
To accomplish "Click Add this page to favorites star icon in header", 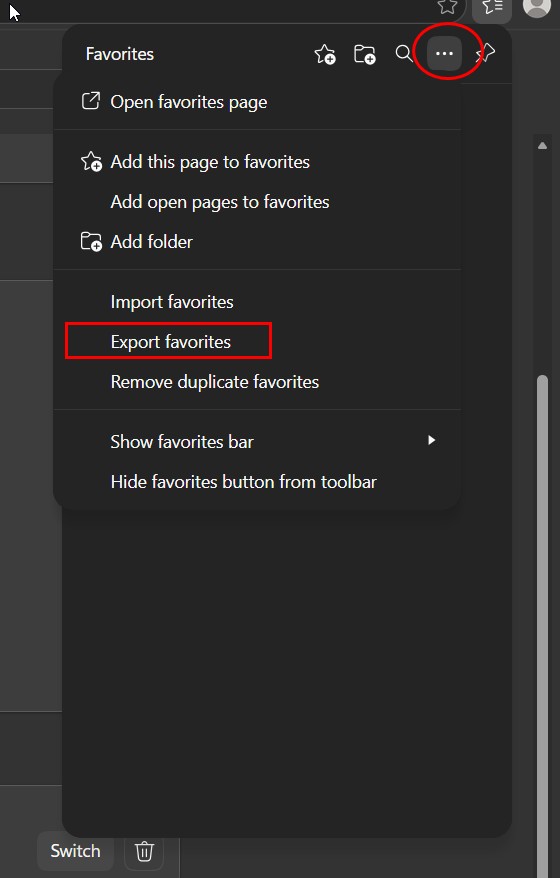I will [x=325, y=54].
